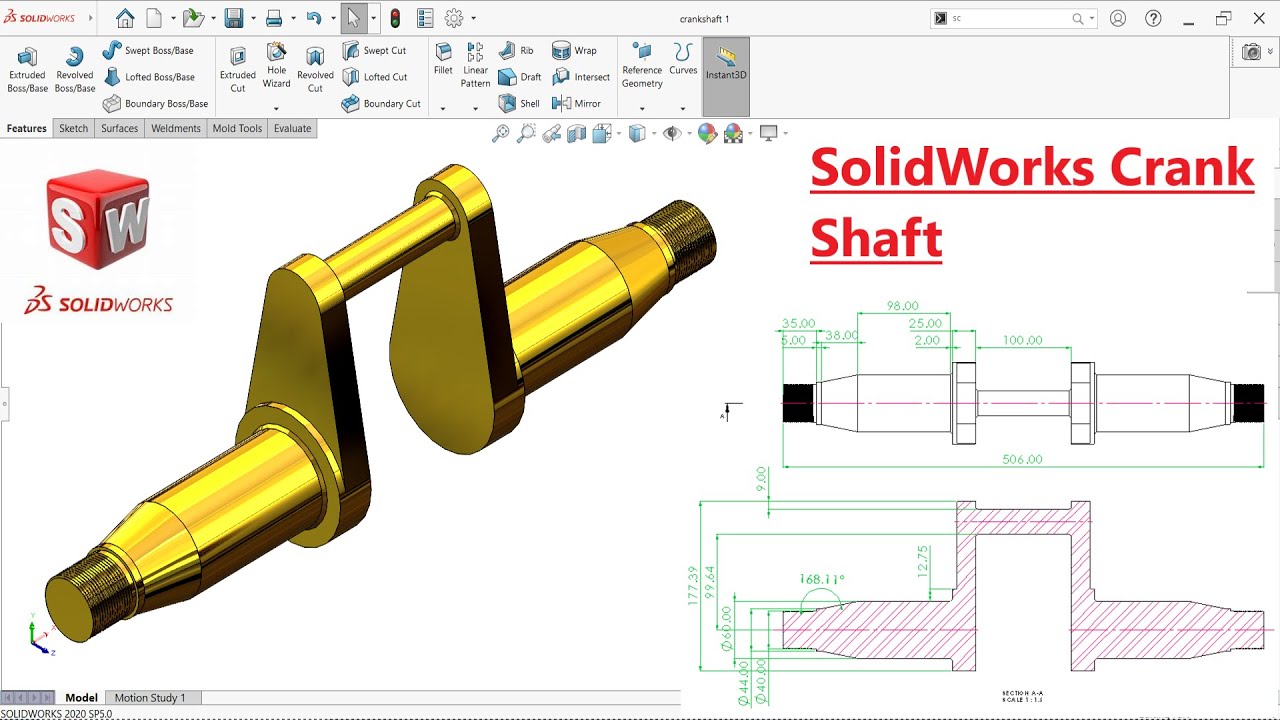Viewport: 1280px width, 720px height.
Task: Switch to the Weldments tab
Action: pyautogui.click(x=175, y=128)
